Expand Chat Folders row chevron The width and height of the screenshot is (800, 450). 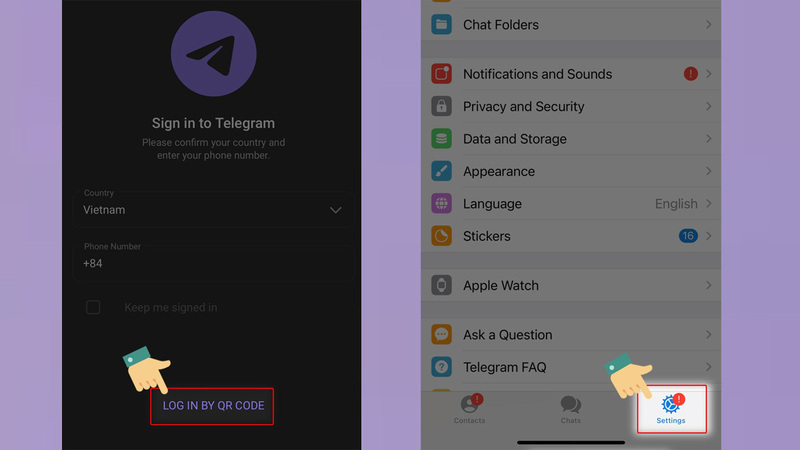[x=709, y=24]
